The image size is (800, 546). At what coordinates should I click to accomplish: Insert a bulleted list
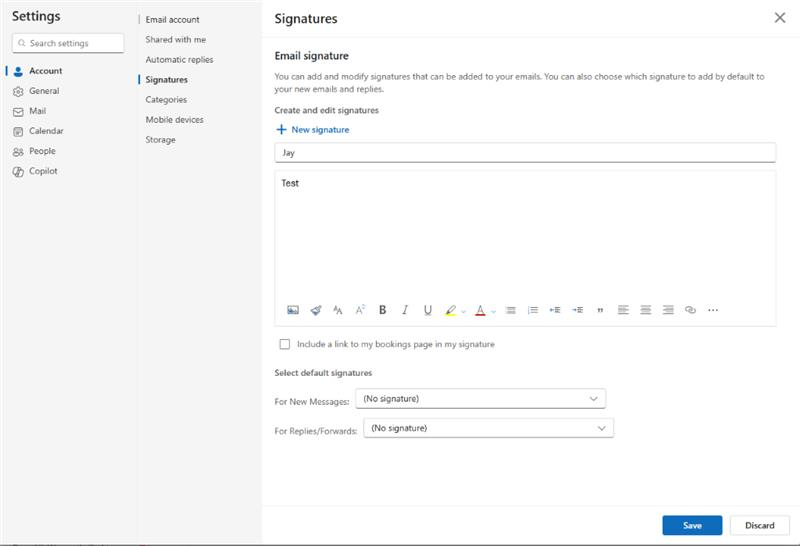tap(511, 310)
